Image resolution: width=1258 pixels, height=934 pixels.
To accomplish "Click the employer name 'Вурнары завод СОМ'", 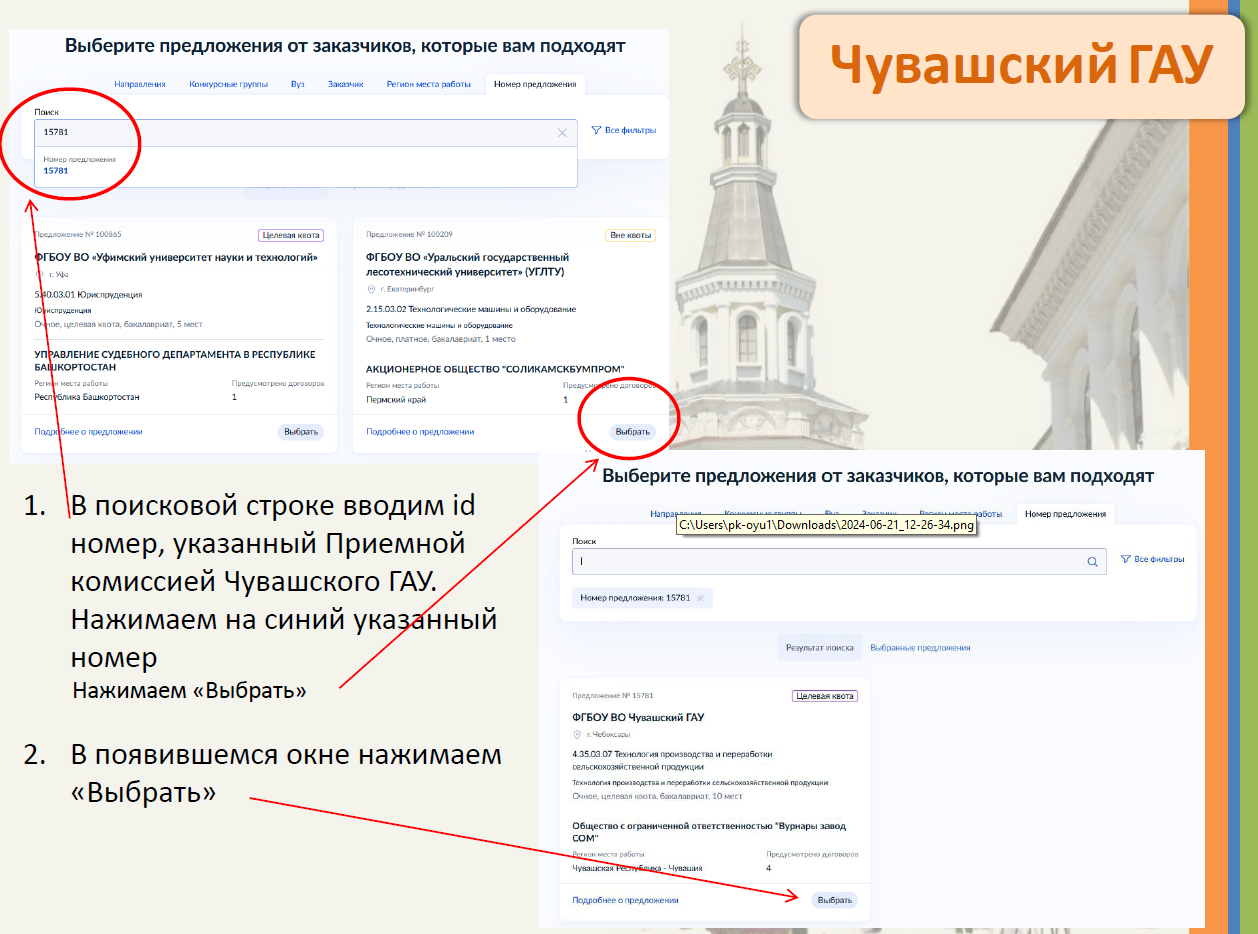I will click(708, 832).
